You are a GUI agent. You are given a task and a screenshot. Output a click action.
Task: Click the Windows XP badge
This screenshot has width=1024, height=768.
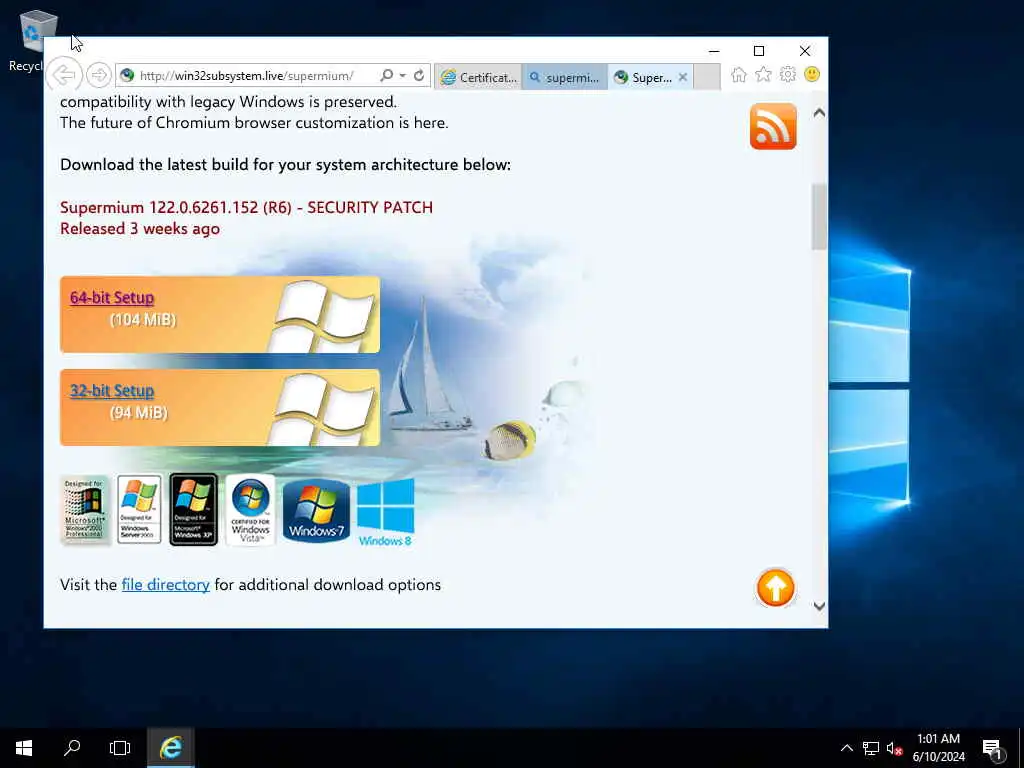[193, 509]
